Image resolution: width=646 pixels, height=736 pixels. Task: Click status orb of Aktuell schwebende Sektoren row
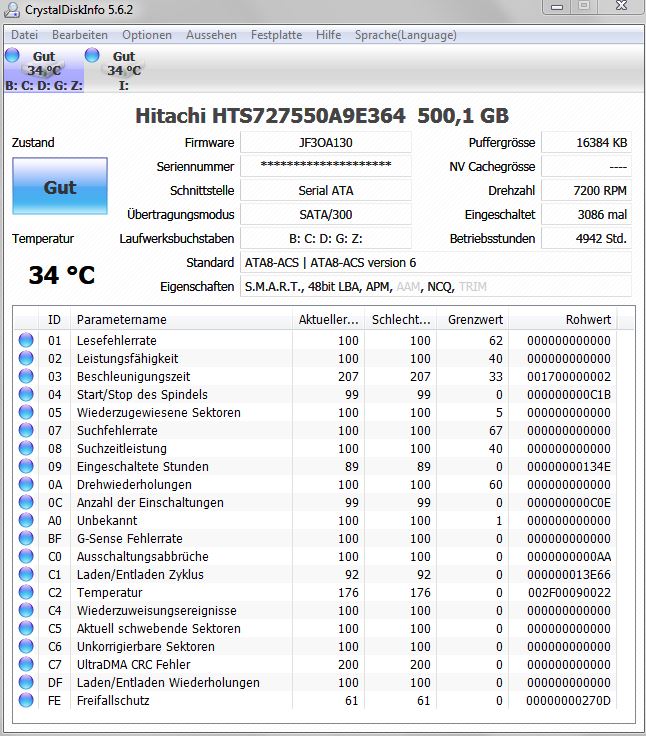tap(26, 628)
